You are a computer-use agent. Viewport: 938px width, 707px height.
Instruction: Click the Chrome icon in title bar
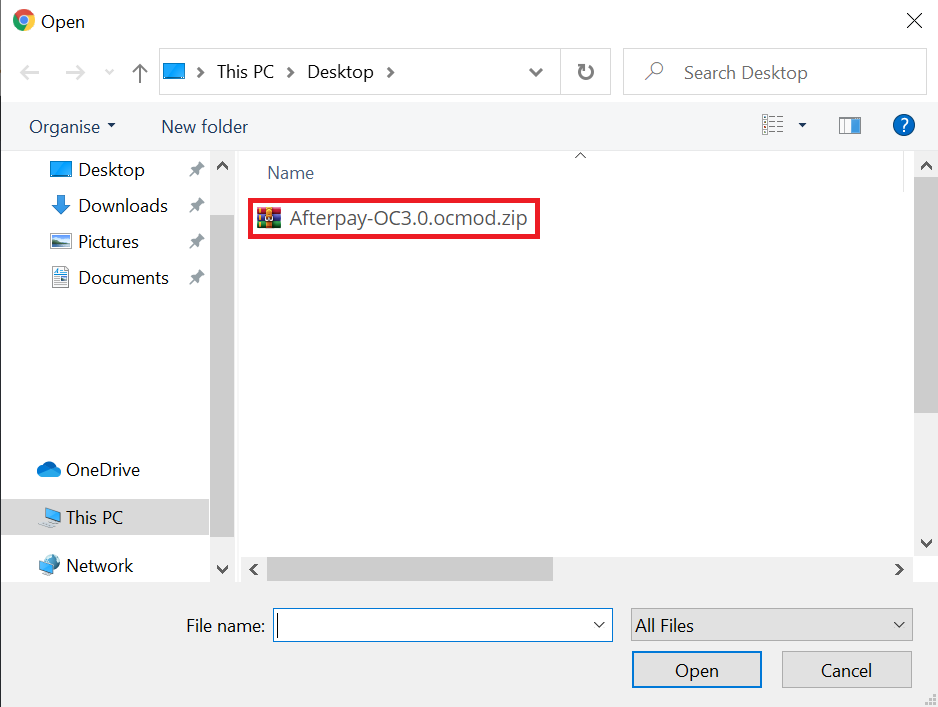[x=24, y=20]
